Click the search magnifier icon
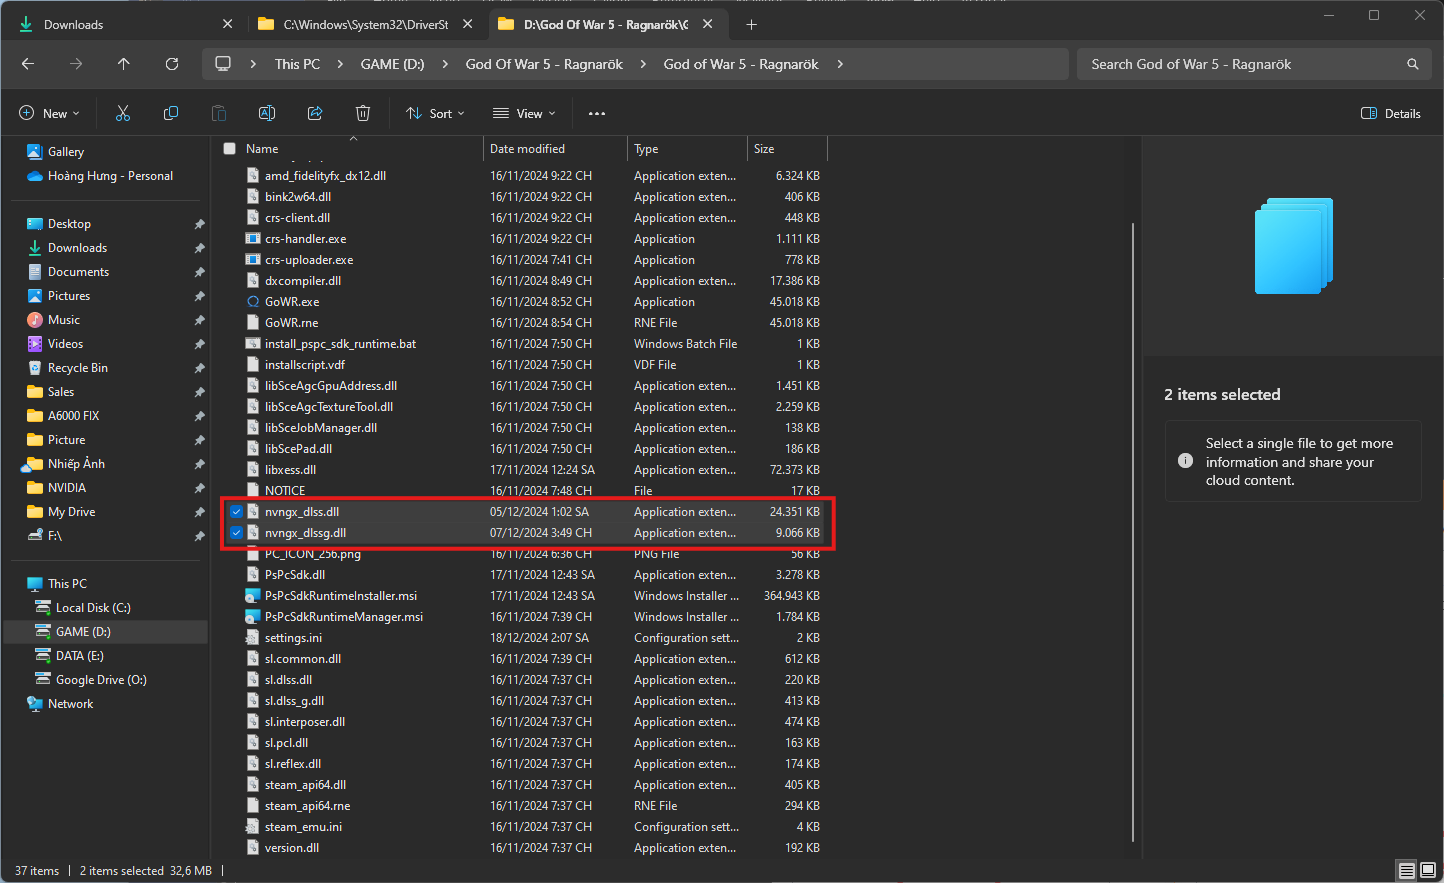 (x=1413, y=64)
